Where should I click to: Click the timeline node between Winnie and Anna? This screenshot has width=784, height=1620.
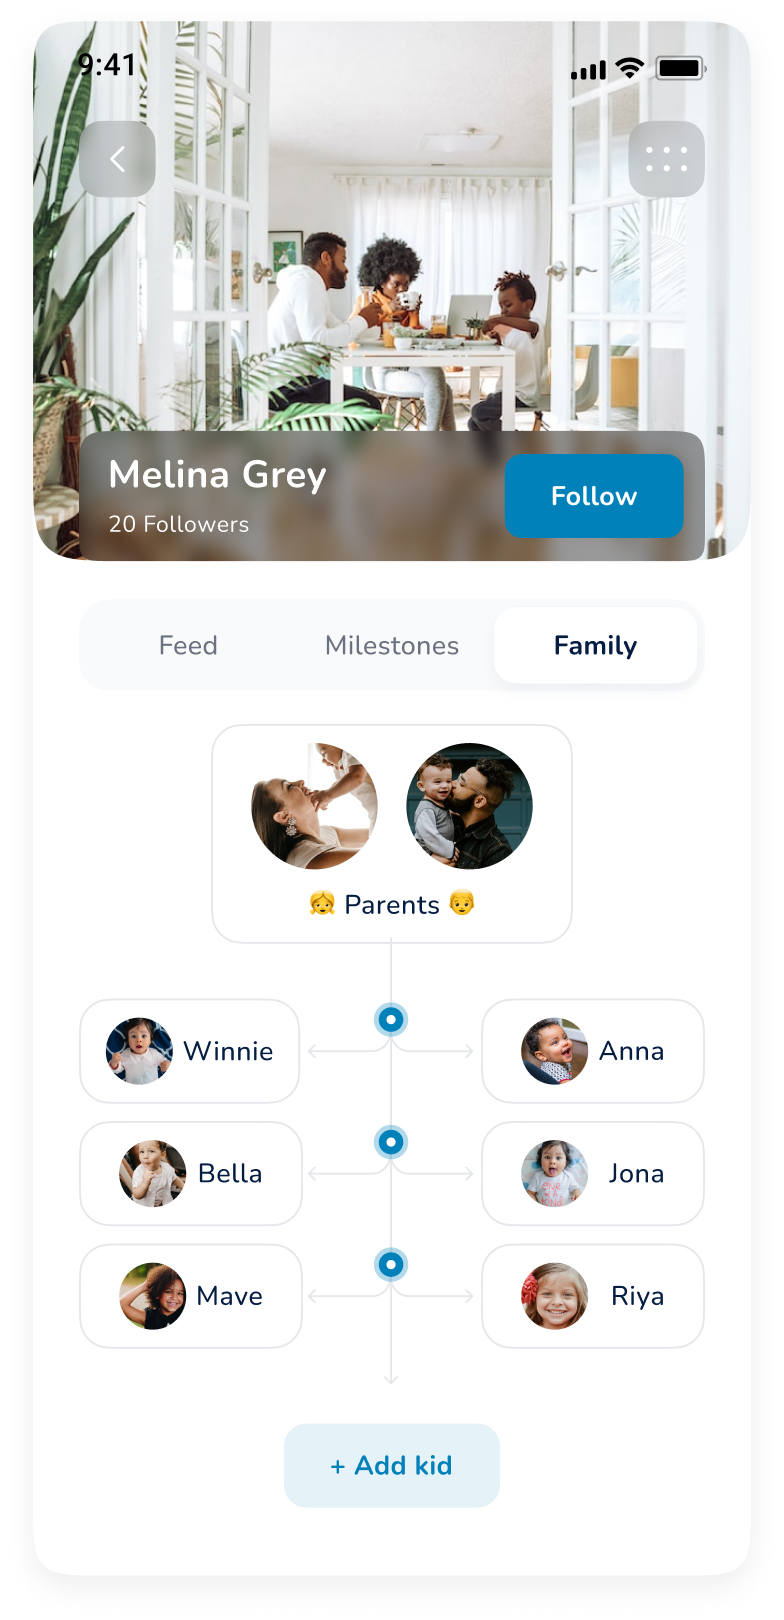click(x=391, y=1020)
